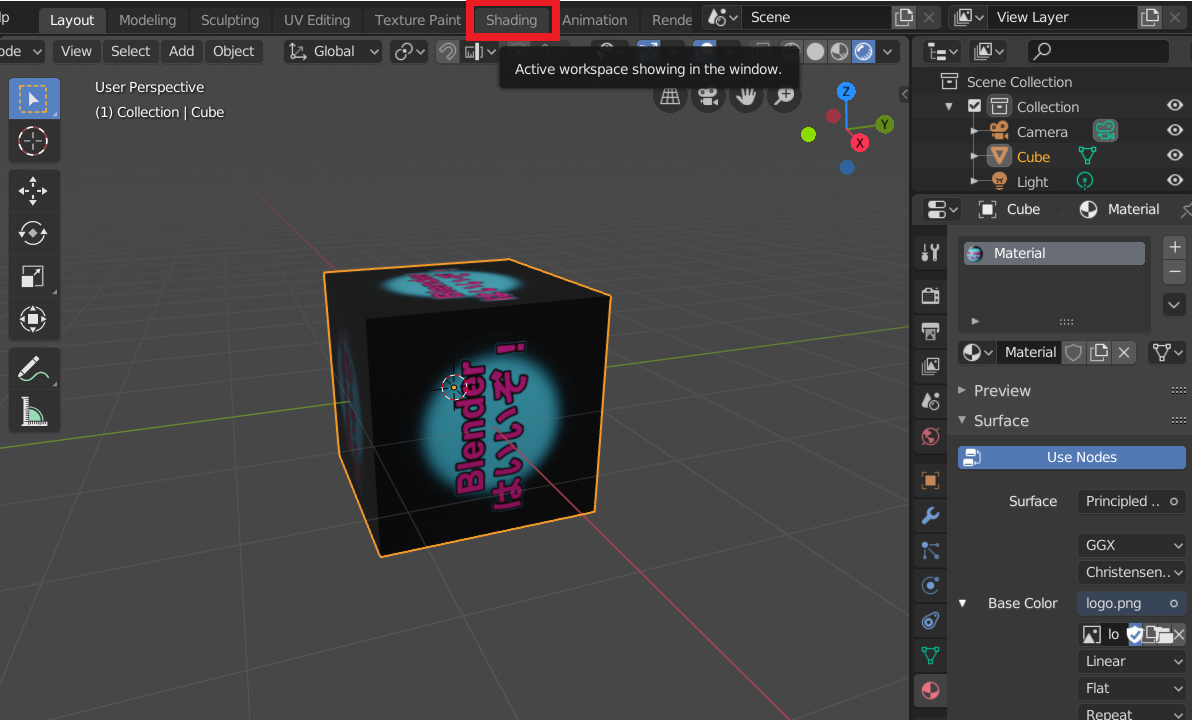Open the Linear interpolation dropdown
This screenshot has height=720, width=1192.
[1132, 661]
